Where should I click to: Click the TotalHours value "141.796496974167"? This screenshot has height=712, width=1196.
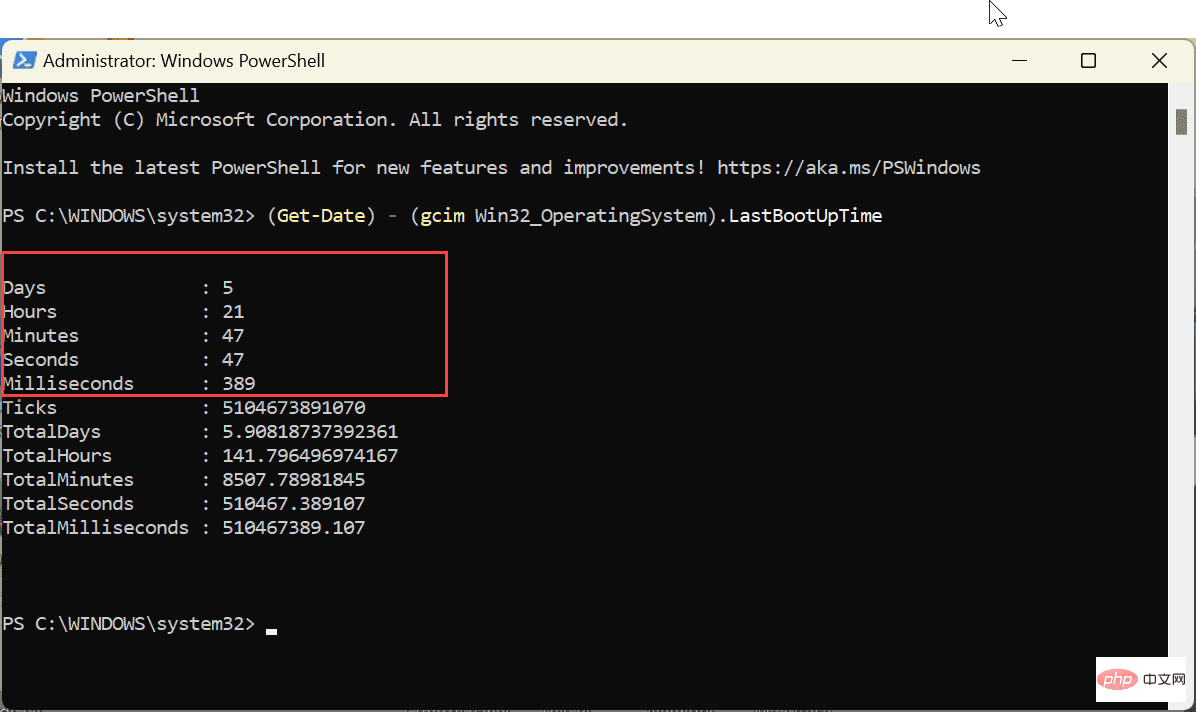[310, 456]
